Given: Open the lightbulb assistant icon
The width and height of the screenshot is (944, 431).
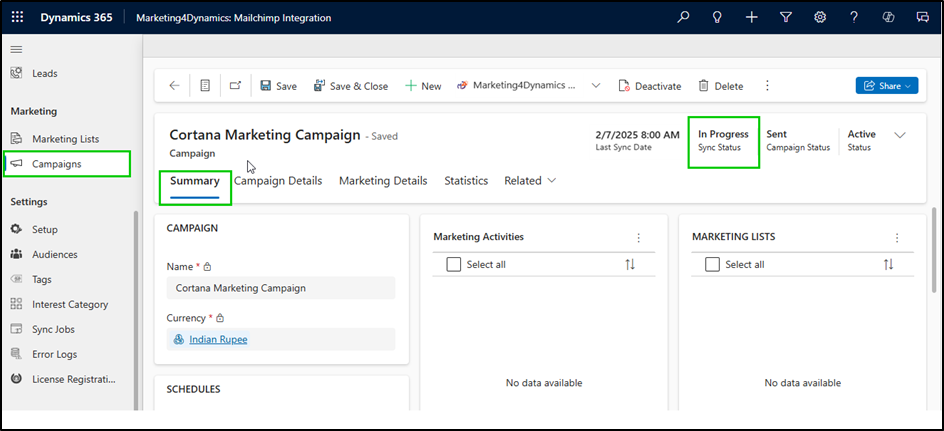Looking at the screenshot, I should (x=717, y=18).
